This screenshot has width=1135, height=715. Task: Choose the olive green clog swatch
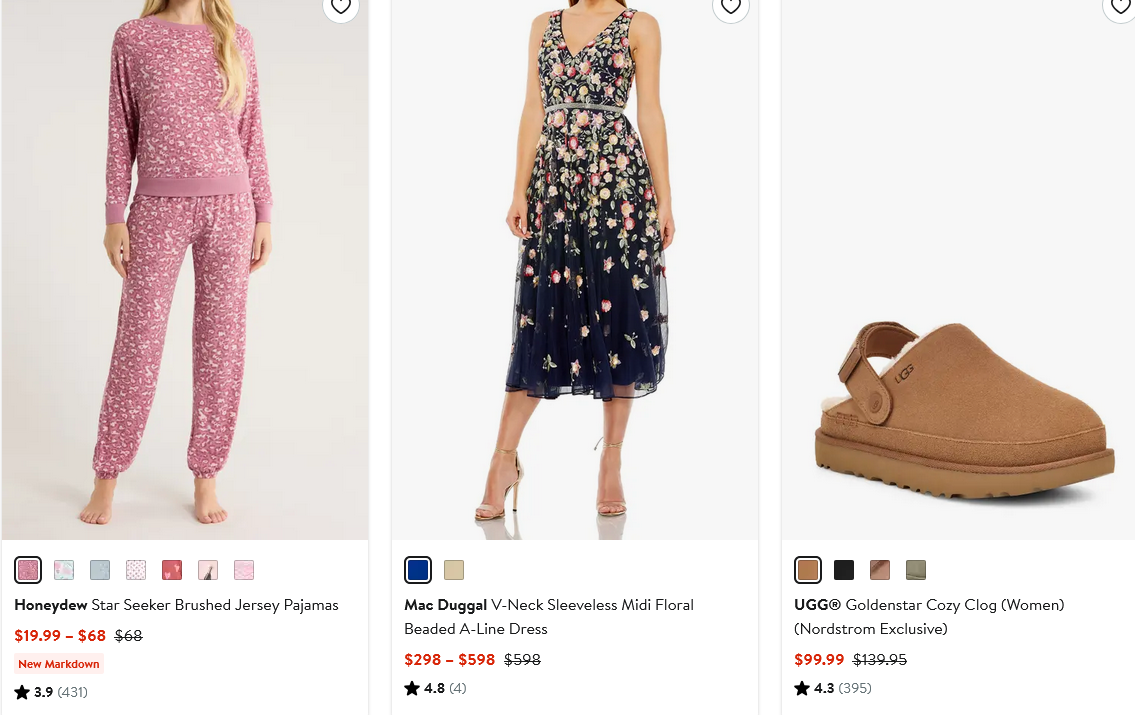click(916, 570)
